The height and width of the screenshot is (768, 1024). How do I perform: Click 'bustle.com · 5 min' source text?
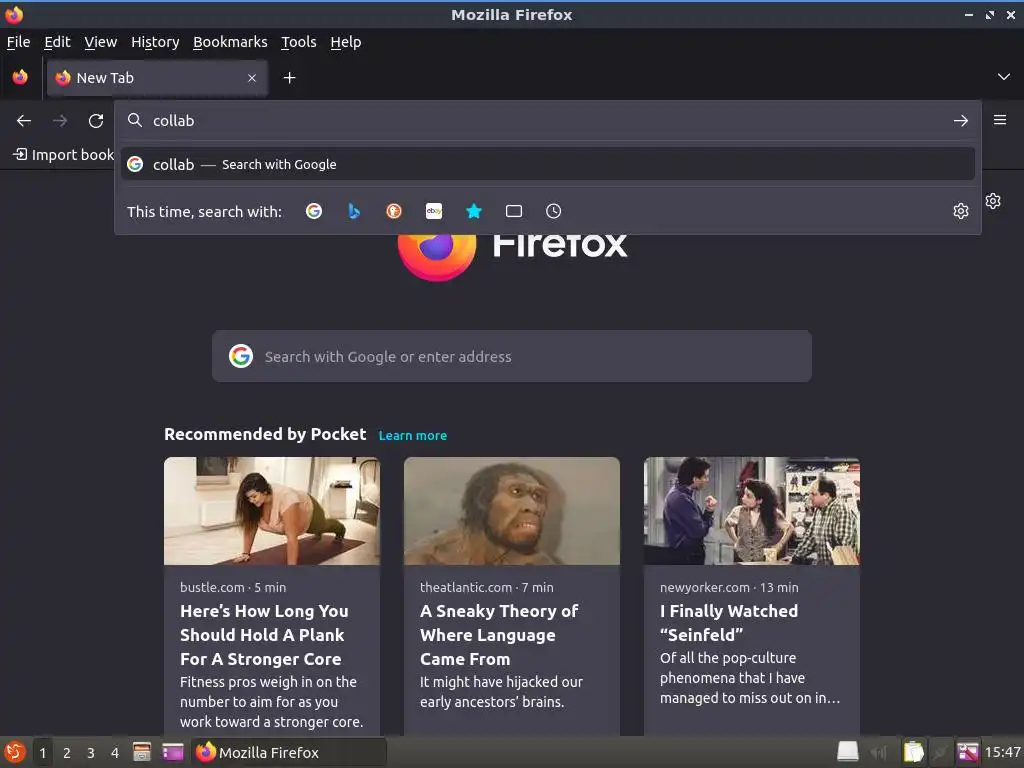click(x=233, y=587)
